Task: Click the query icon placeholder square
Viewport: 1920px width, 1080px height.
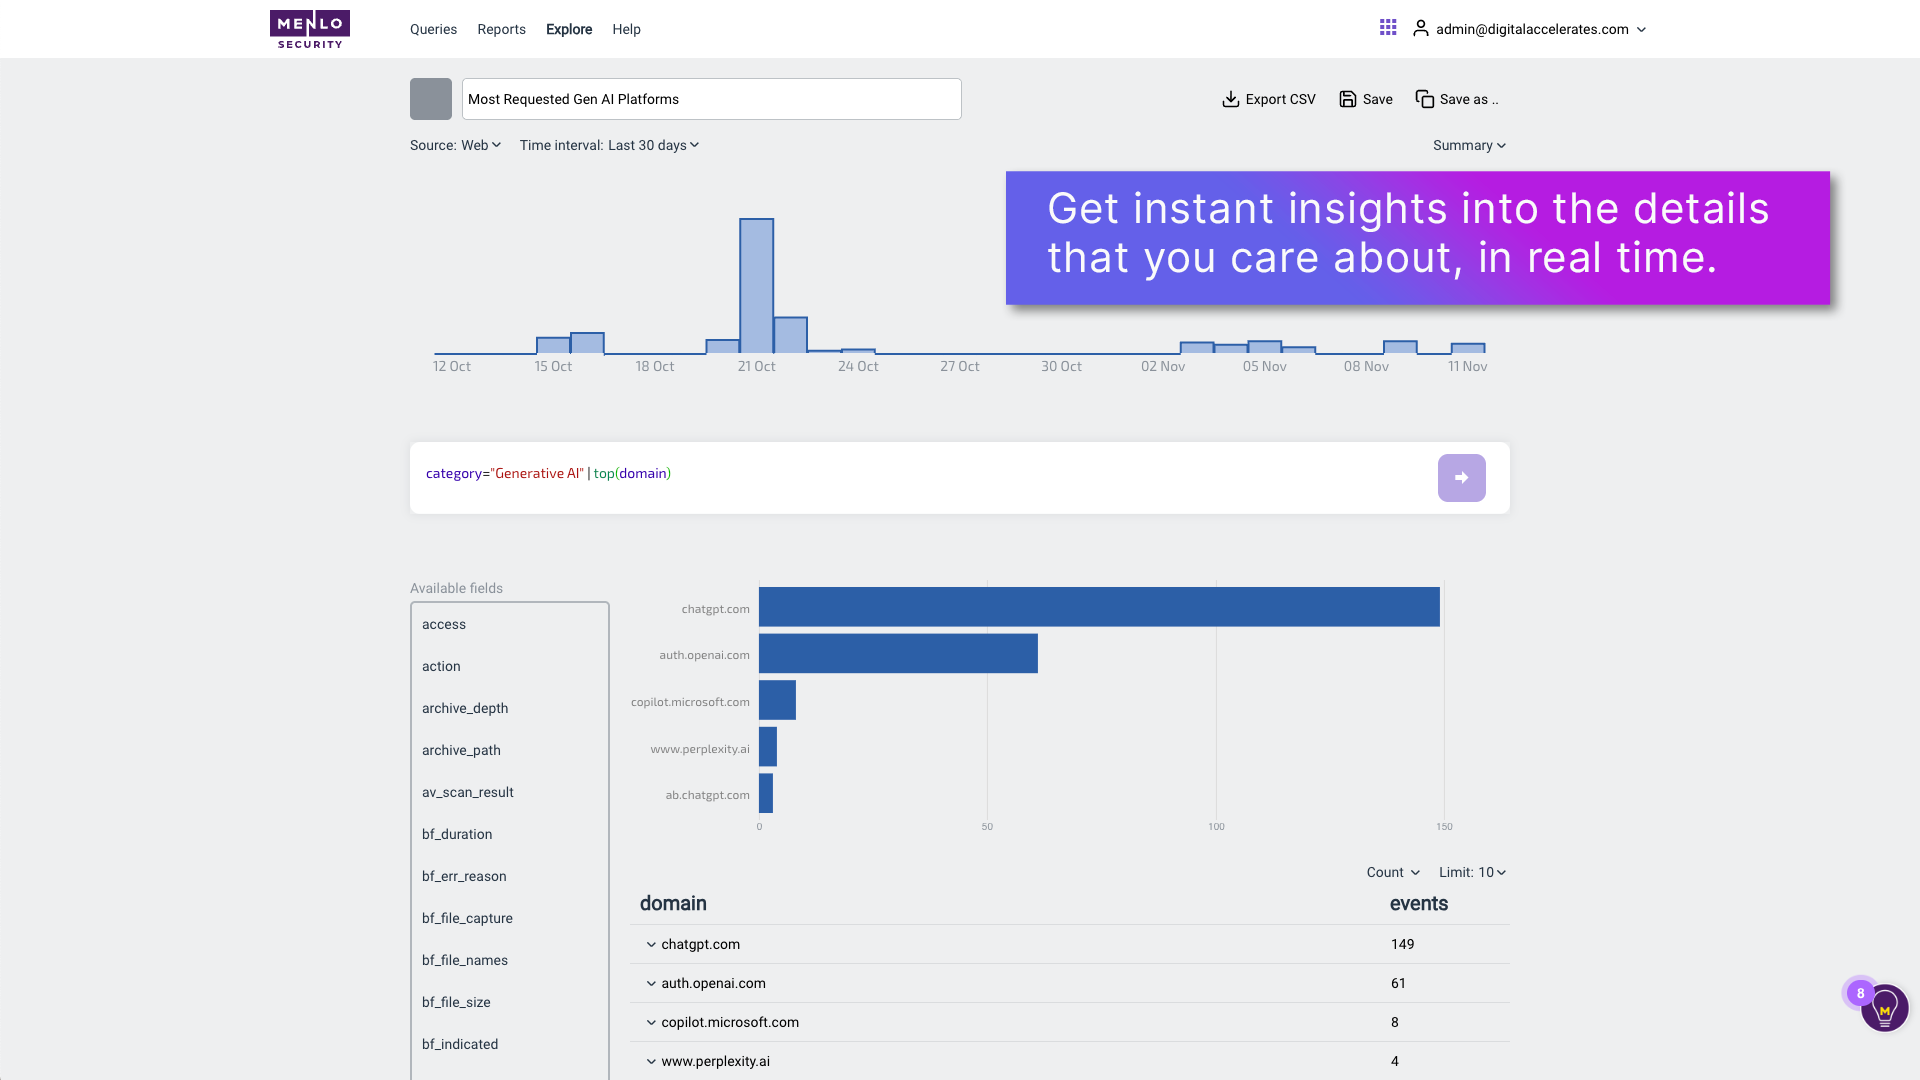Action: 430,99
